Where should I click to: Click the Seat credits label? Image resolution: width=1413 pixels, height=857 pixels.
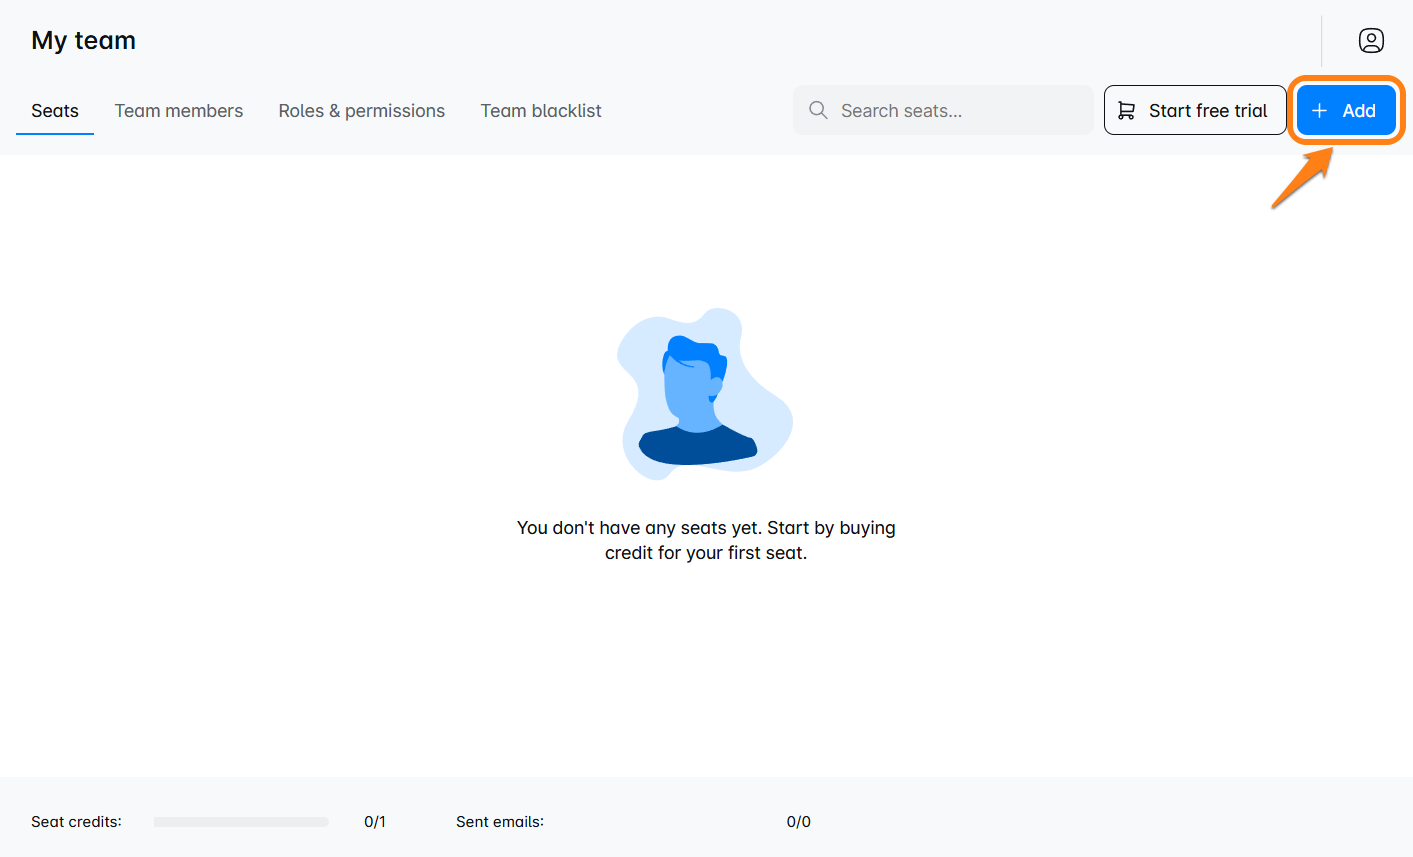[76, 822]
